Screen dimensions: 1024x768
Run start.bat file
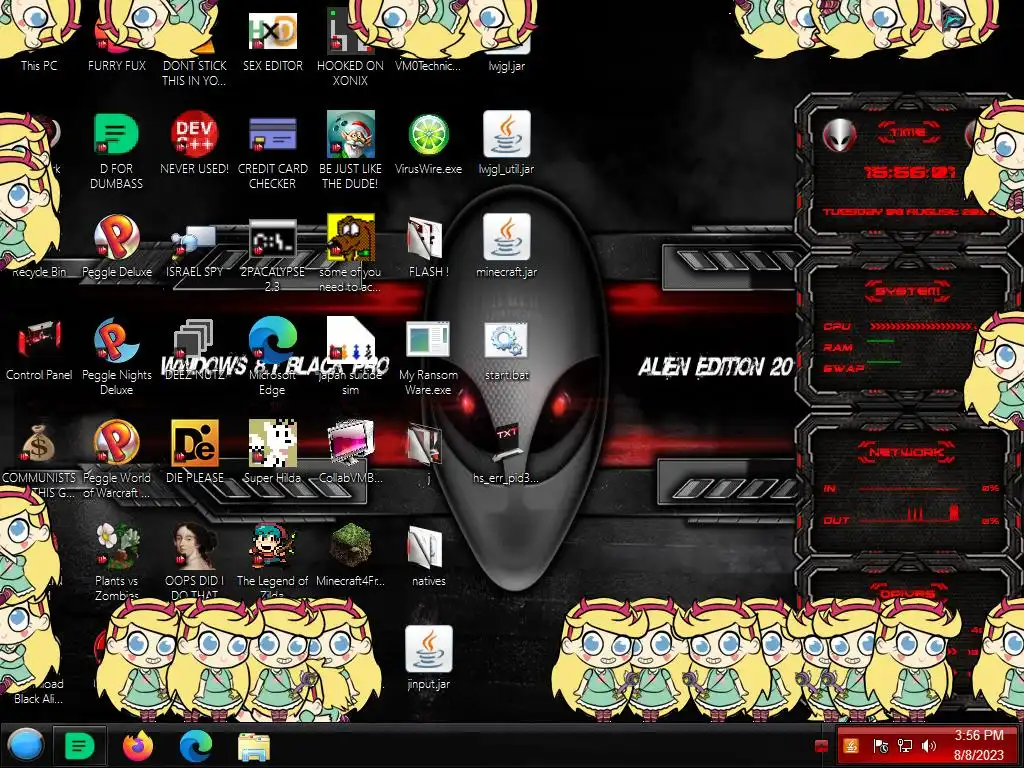pos(506,341)
